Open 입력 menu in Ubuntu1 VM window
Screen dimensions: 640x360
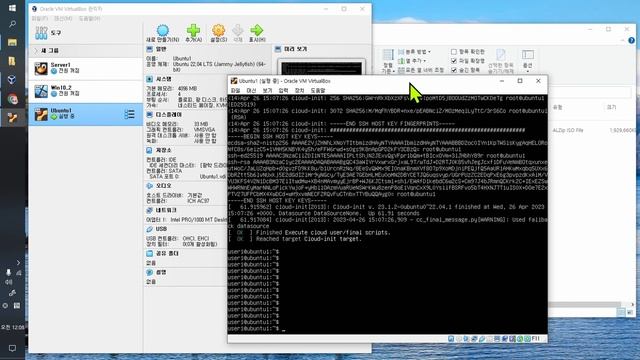point(283,91)
